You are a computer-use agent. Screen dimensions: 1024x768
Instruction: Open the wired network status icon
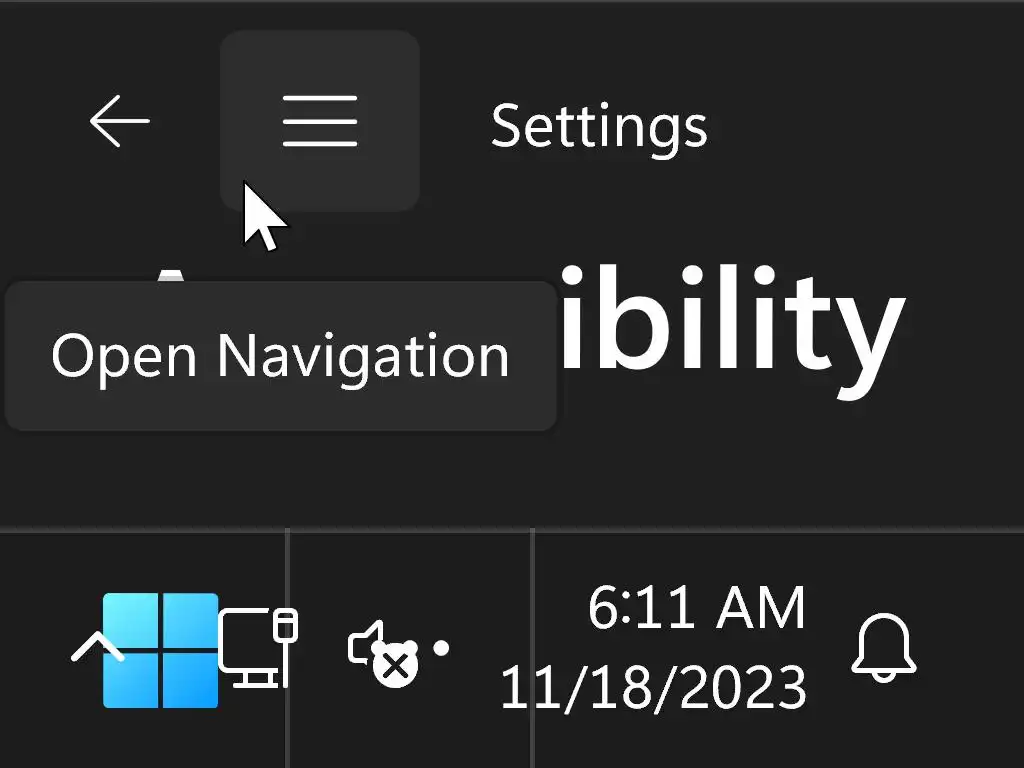point(258,648)
